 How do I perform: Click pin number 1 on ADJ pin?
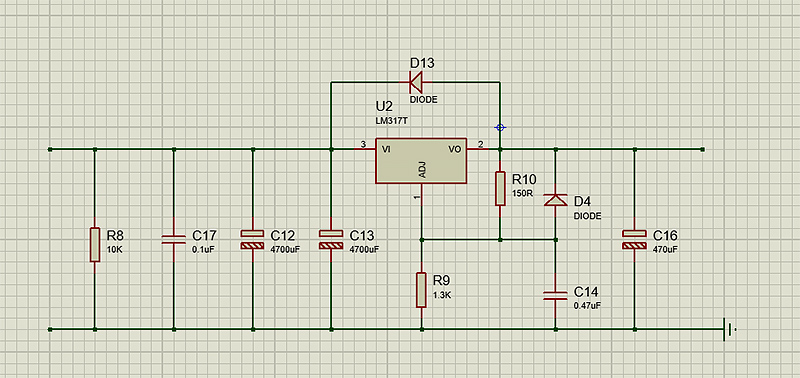pos(416,196)
